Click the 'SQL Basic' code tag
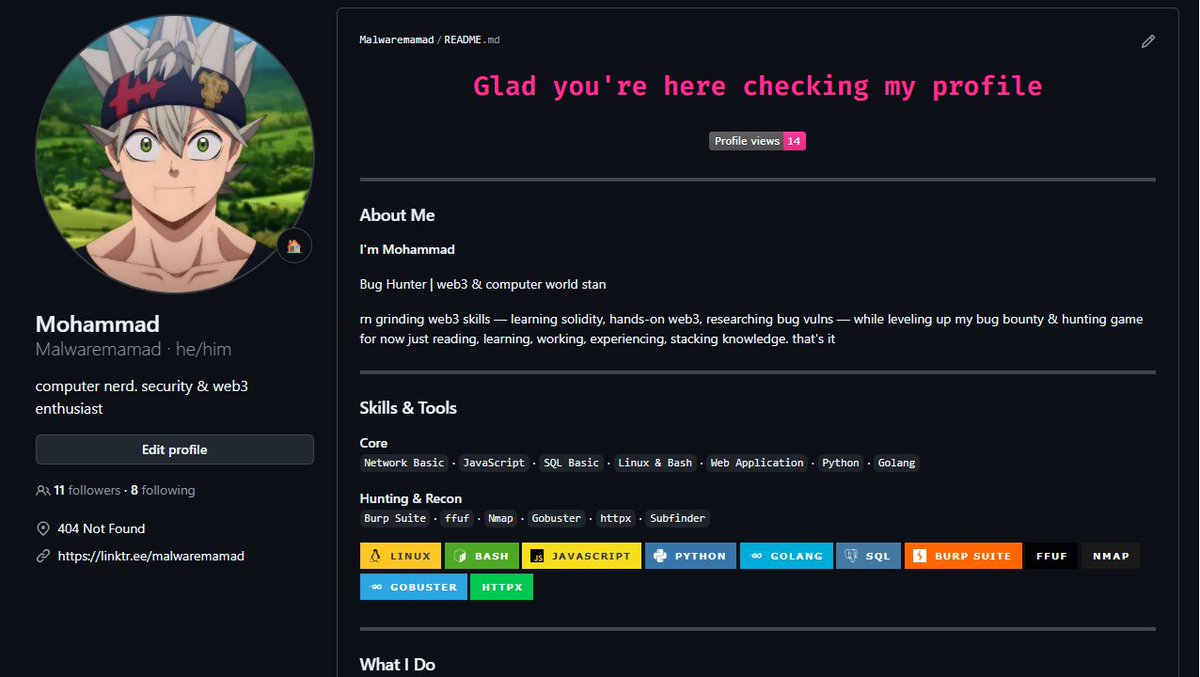Viewport: 1200px width, 677px height. click(x=571, y=463)
